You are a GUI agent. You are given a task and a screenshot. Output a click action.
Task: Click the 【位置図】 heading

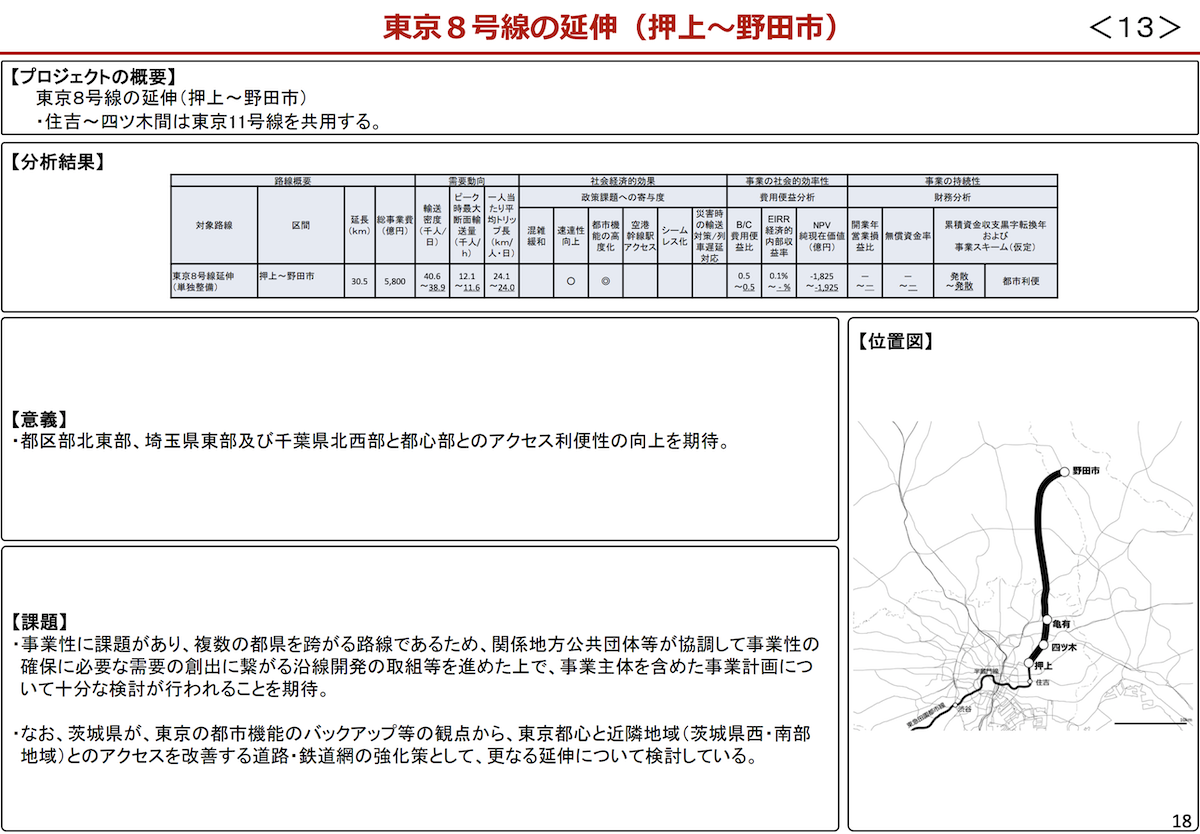coord(895,341)
